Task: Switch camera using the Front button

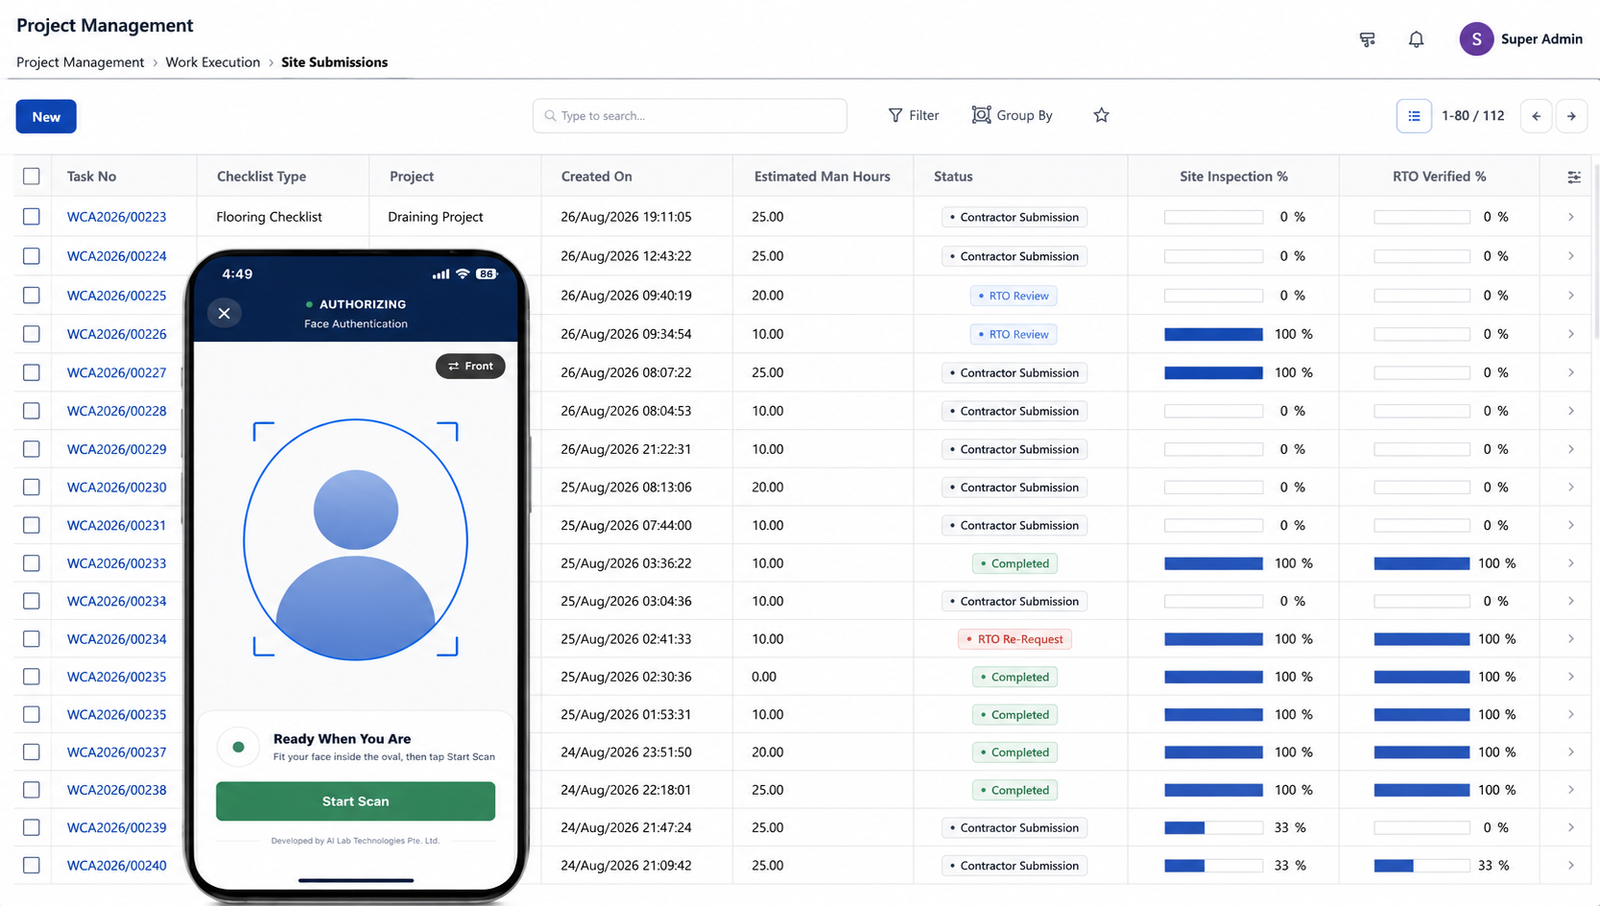Action: [470, 366]
